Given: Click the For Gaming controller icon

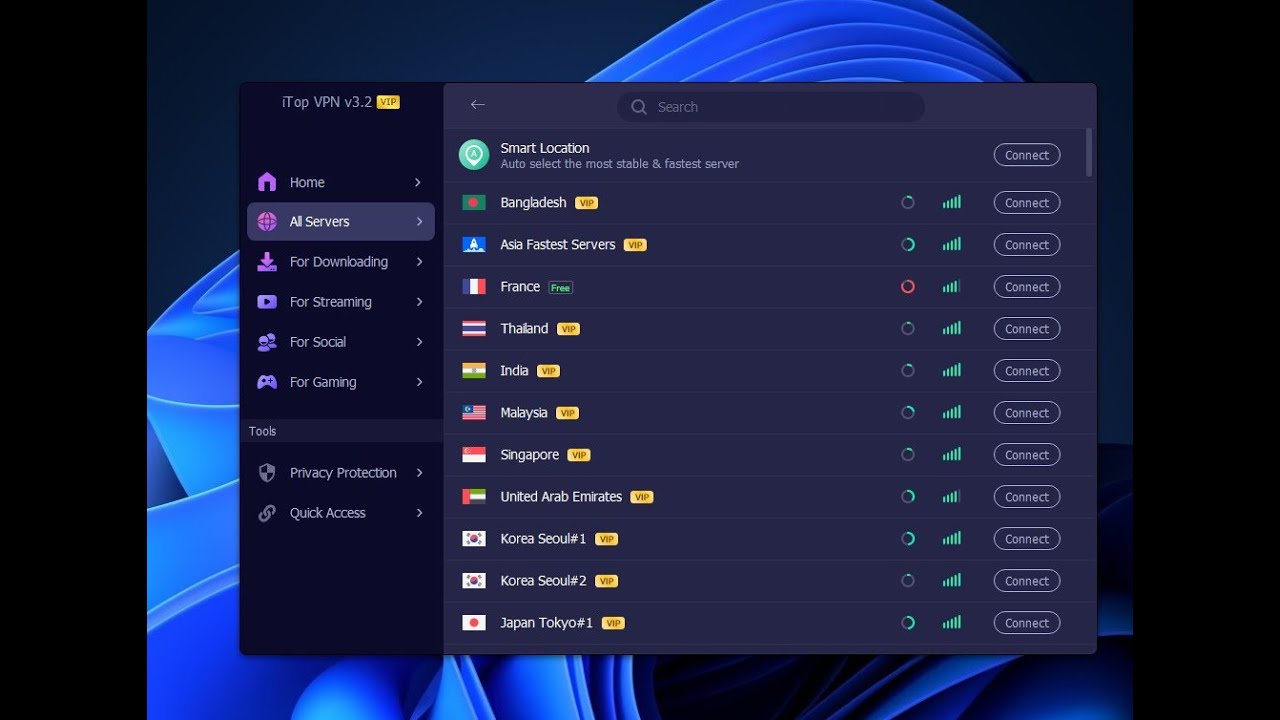Looking at the screenshot, I should [x=267, y=382].
